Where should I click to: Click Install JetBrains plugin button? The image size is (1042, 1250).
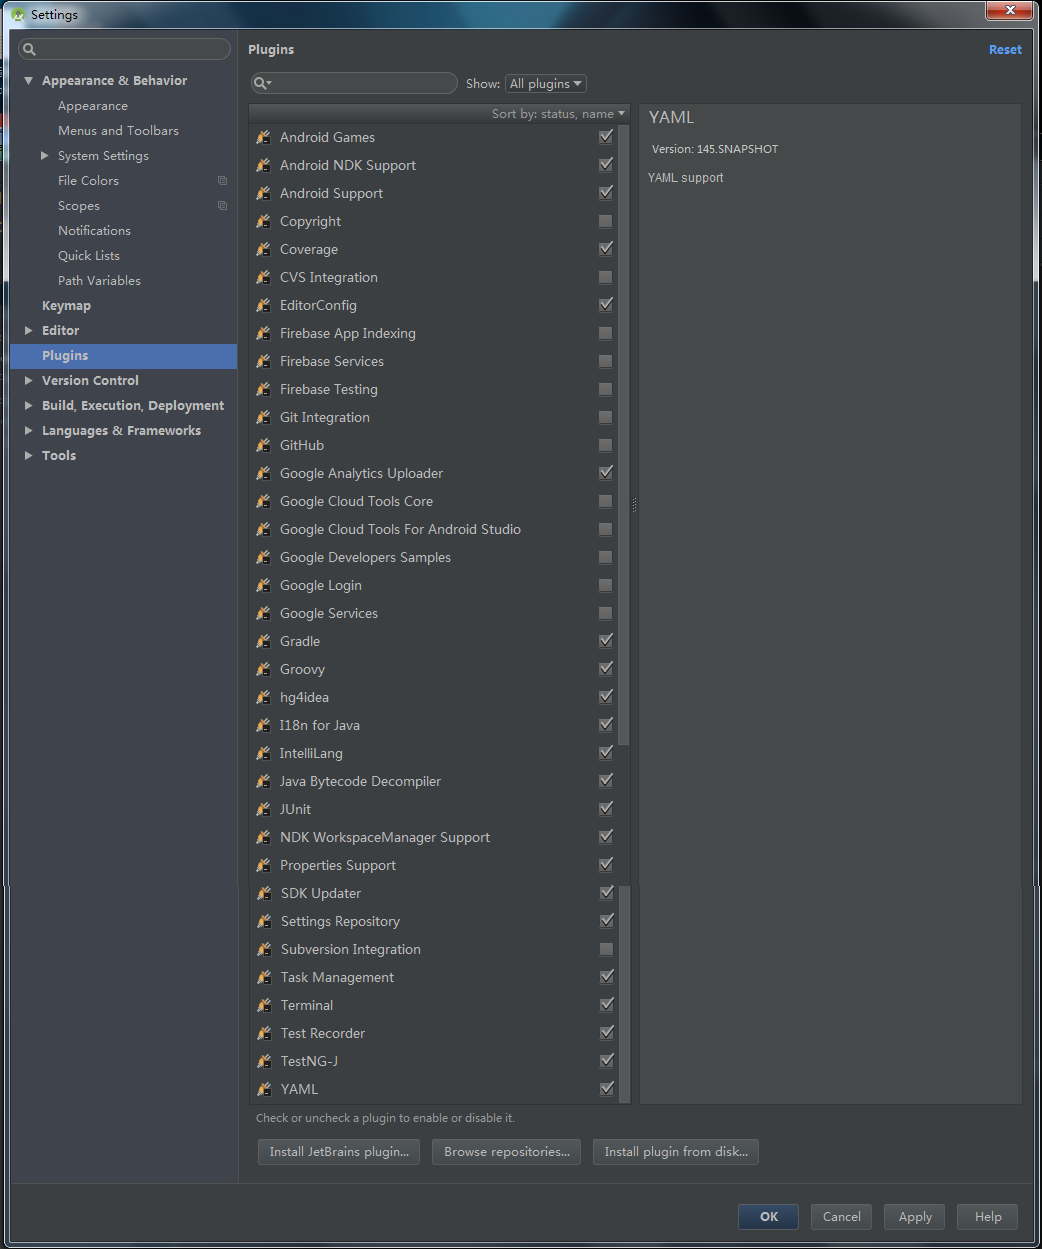(339, 1152)
